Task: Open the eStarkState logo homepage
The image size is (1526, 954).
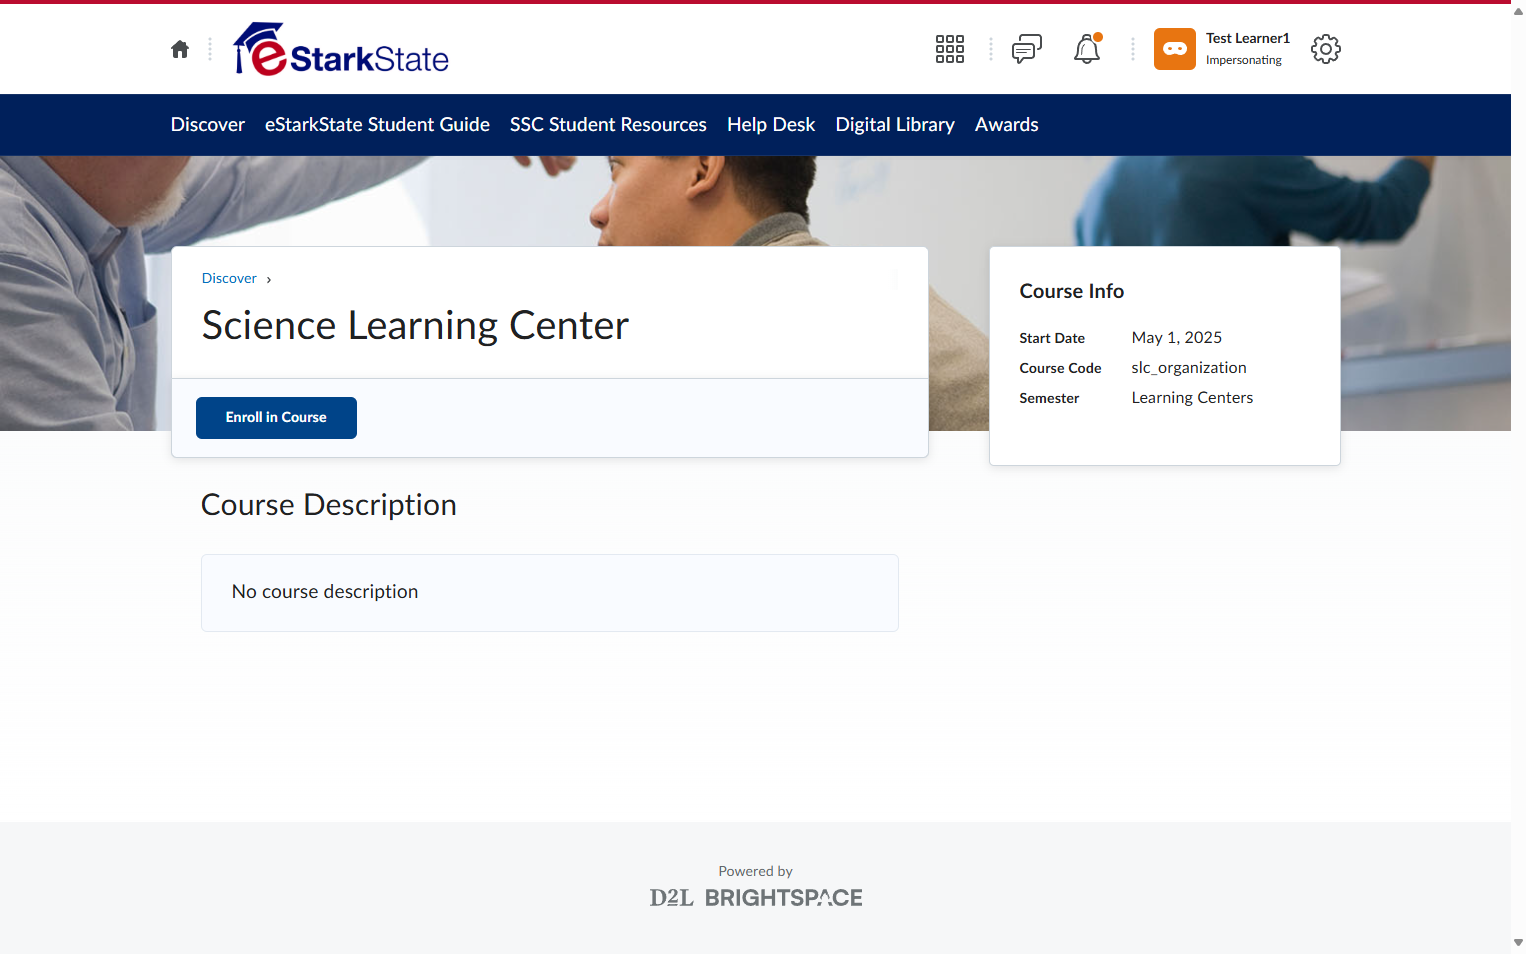Action: pyautogui.click(x=342, y=49)
